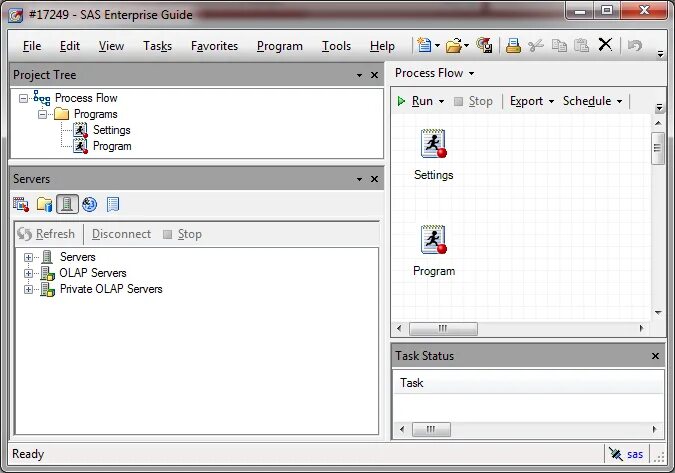Click the folder with database icon
The width and height of the screenshot is (675, 473).
44,204
